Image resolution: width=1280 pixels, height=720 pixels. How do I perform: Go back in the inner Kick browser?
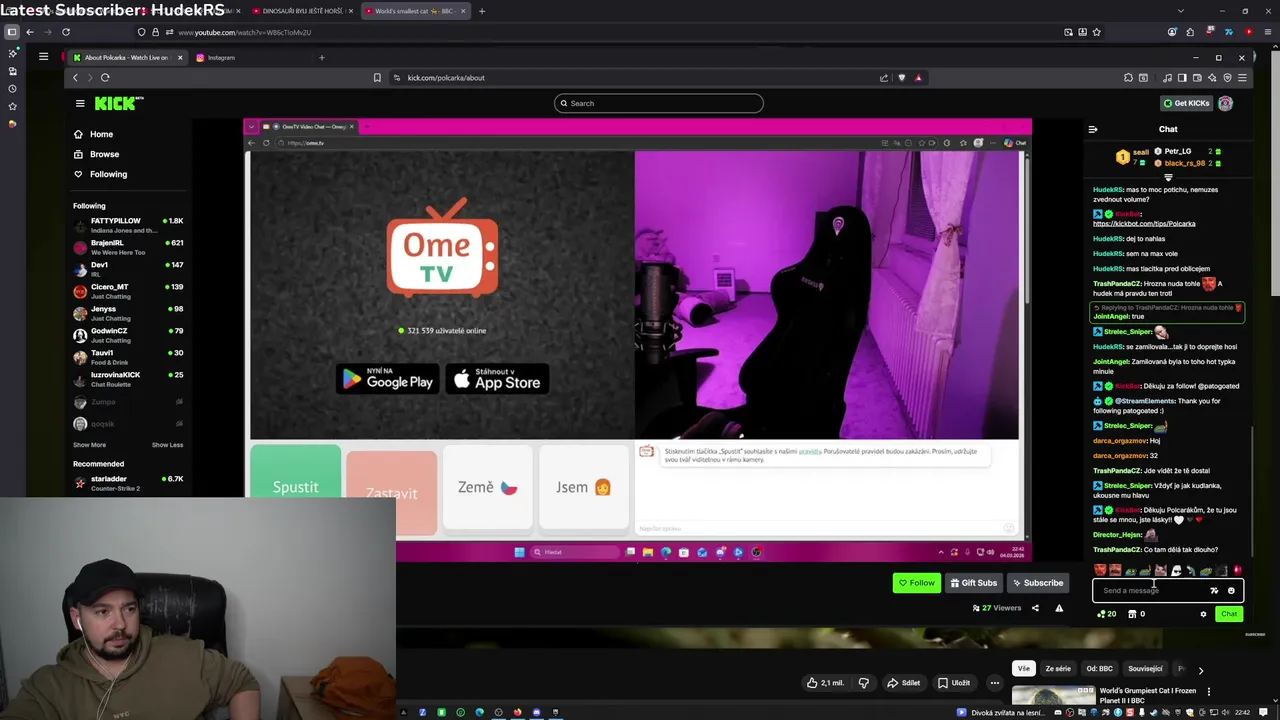click(75, 78)
